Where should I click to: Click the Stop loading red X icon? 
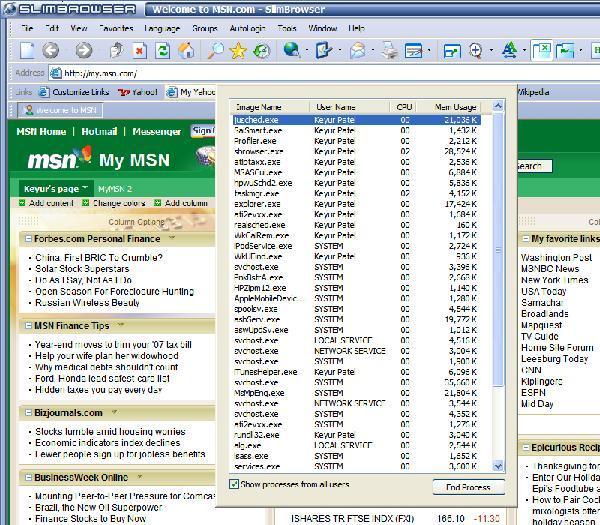(139, 50)
